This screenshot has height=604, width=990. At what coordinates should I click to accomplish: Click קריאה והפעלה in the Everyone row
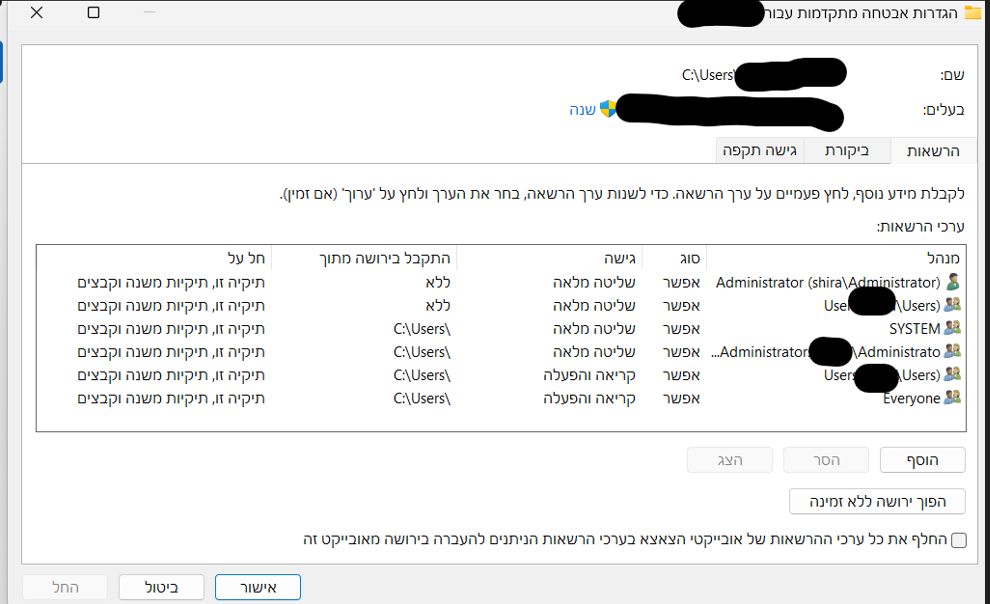589,398
